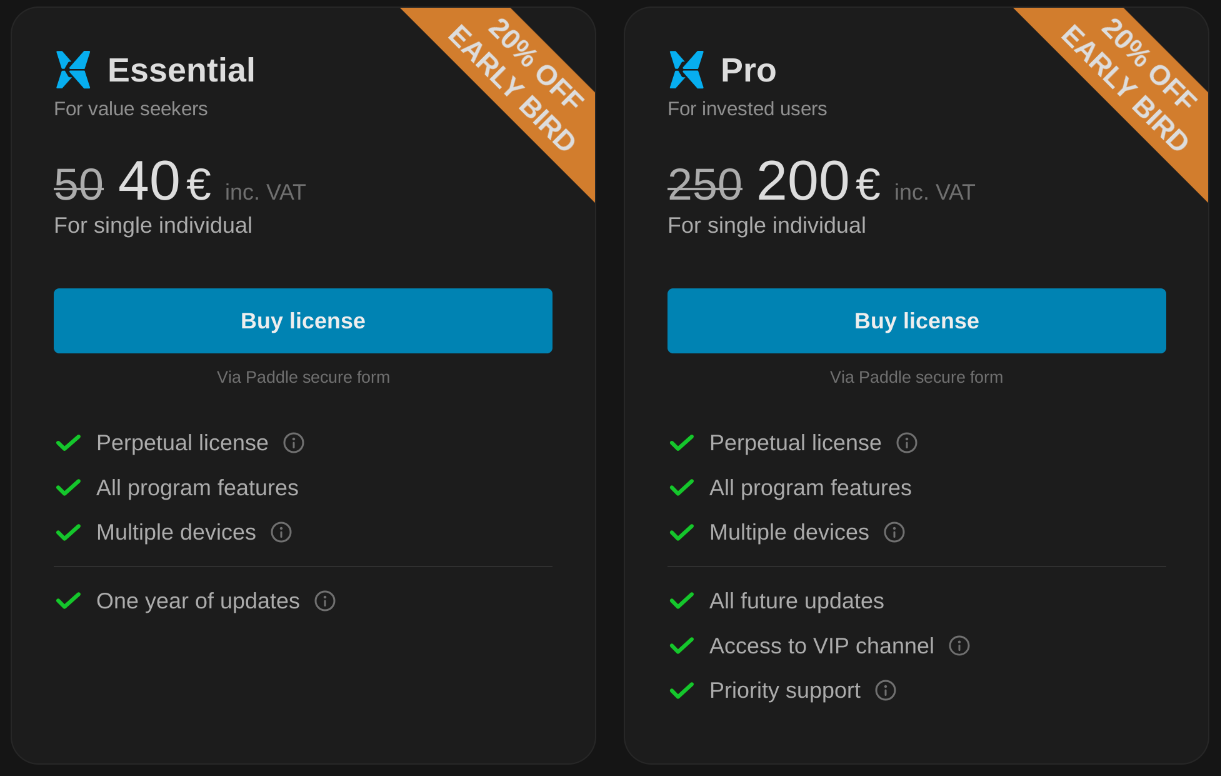1221x776 pixels.
Task: Buy the Essential license
Action: coord(303,321)
